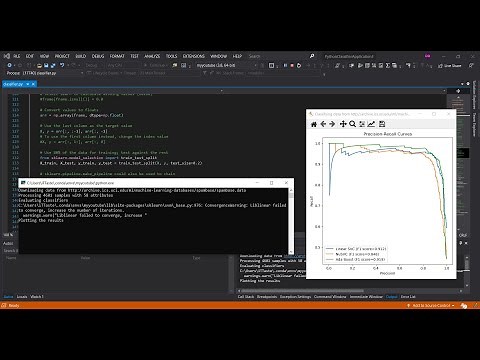The image size is (480, 360).
Task: Click the Live Share button
Action: (450, 66)
